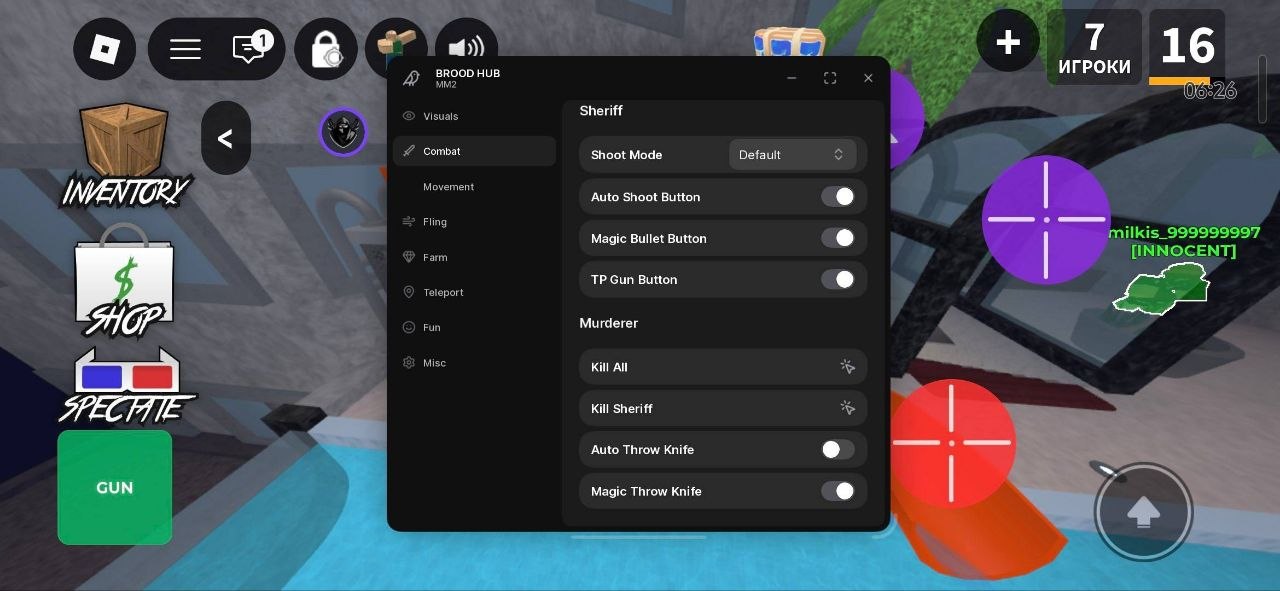Viewport: 1280px width, 591px height.
Task: Click the Sheriff section heading
Action: click(601, 111)
